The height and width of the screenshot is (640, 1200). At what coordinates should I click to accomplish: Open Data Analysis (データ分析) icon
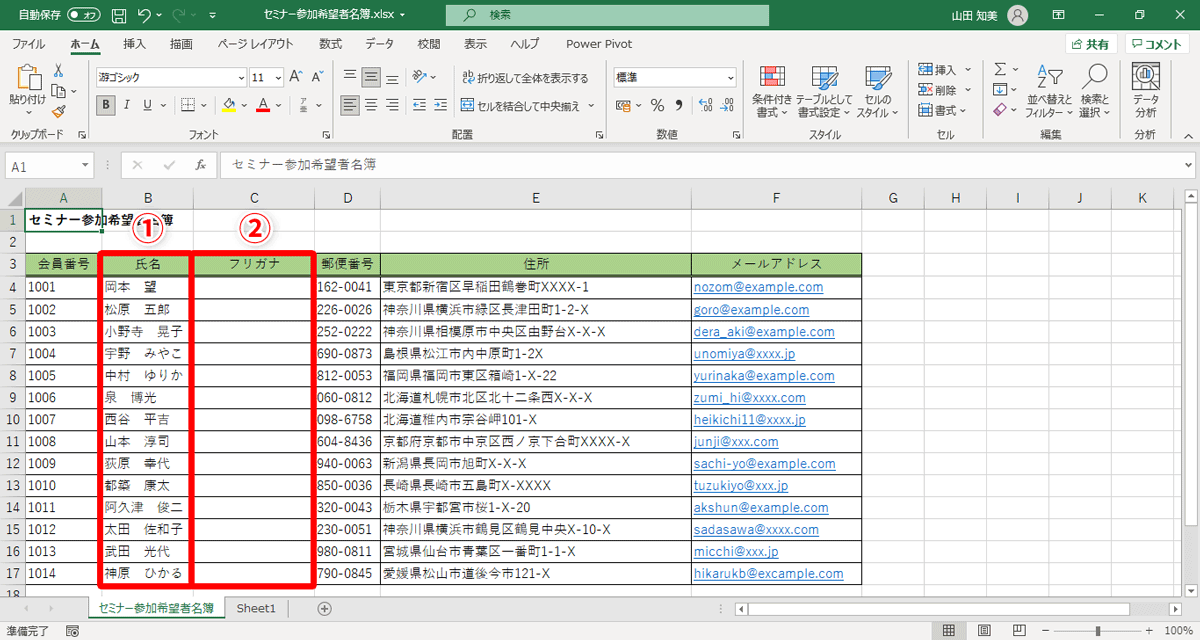[x=1145, y=92]
